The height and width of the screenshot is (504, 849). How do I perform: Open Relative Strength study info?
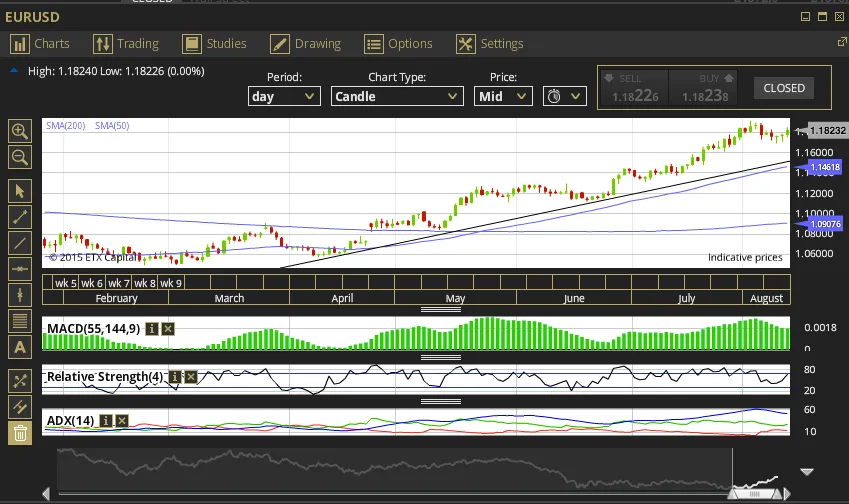coord(175,376)
